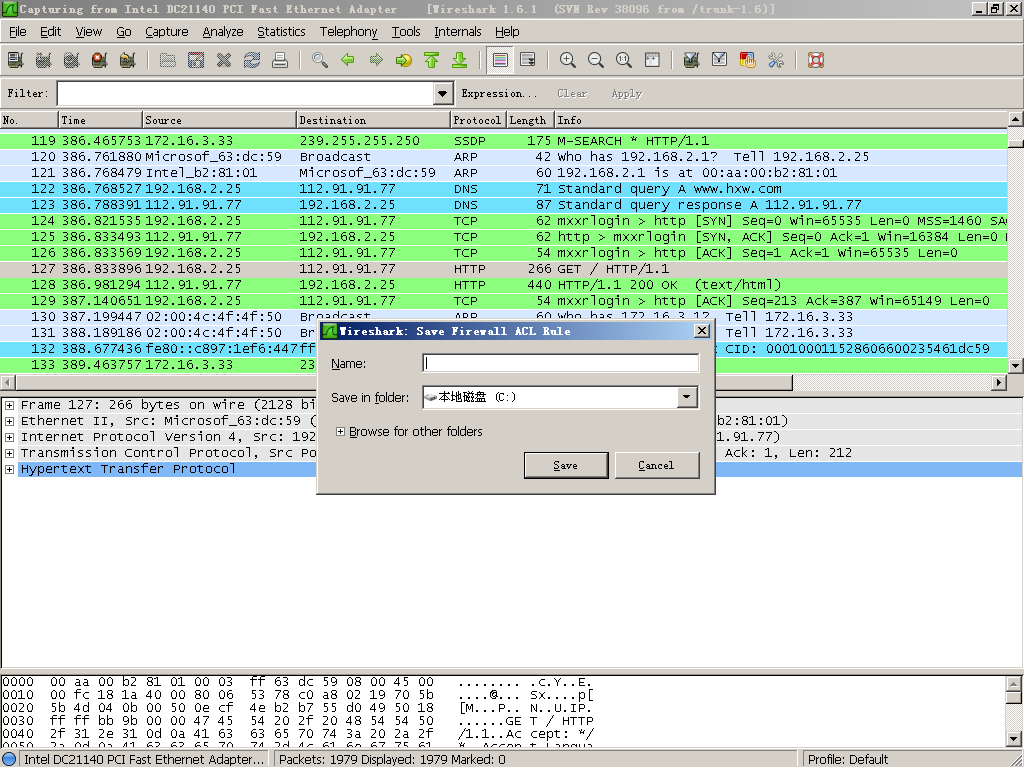Click hex pane scroll-down arrow

pyautogui.click(x=1014, y=739)
